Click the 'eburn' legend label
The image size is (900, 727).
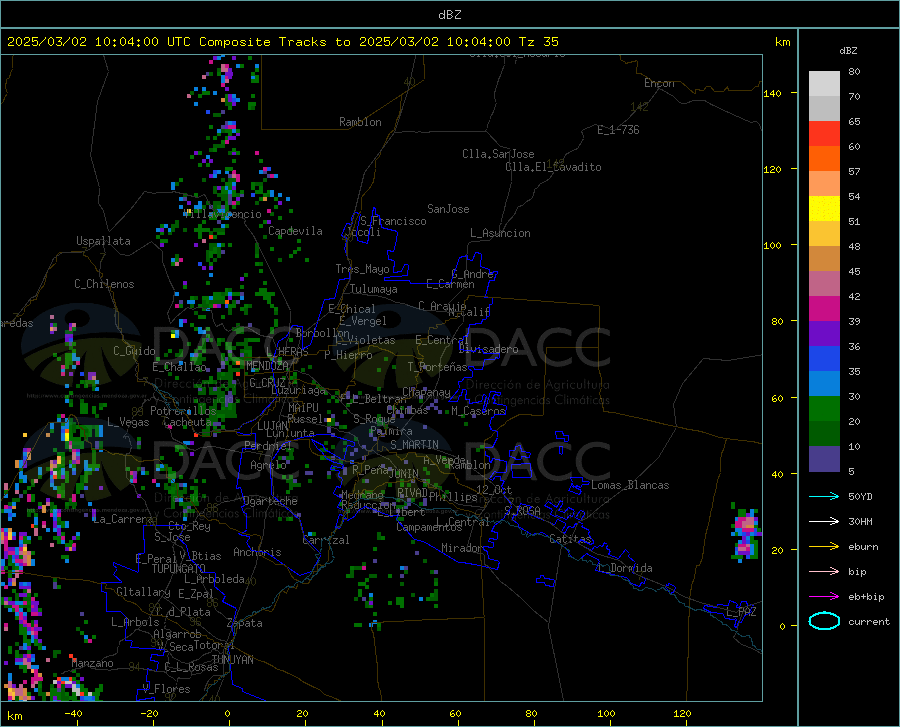(863, 546)
